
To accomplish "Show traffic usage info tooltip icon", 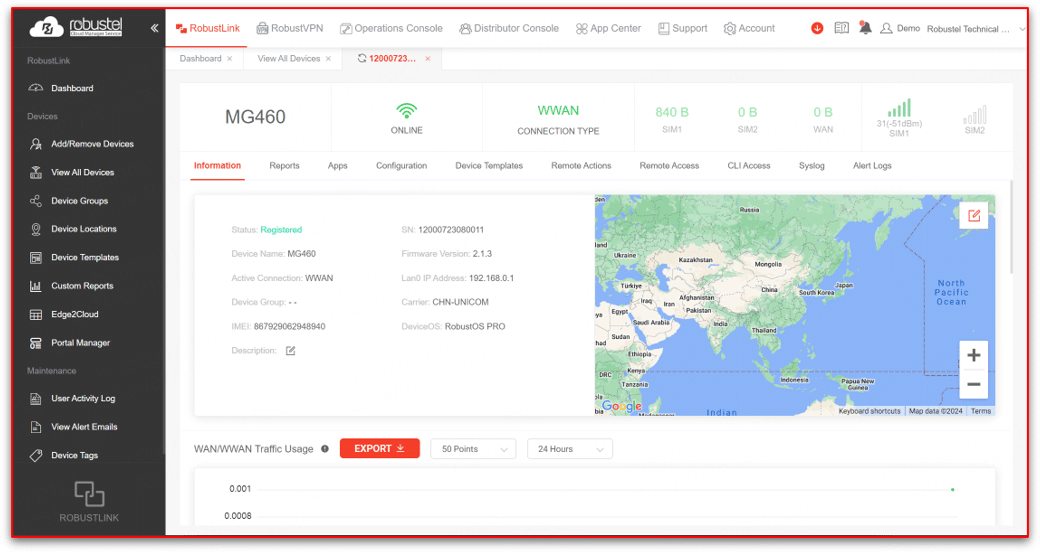I will 325,448.
